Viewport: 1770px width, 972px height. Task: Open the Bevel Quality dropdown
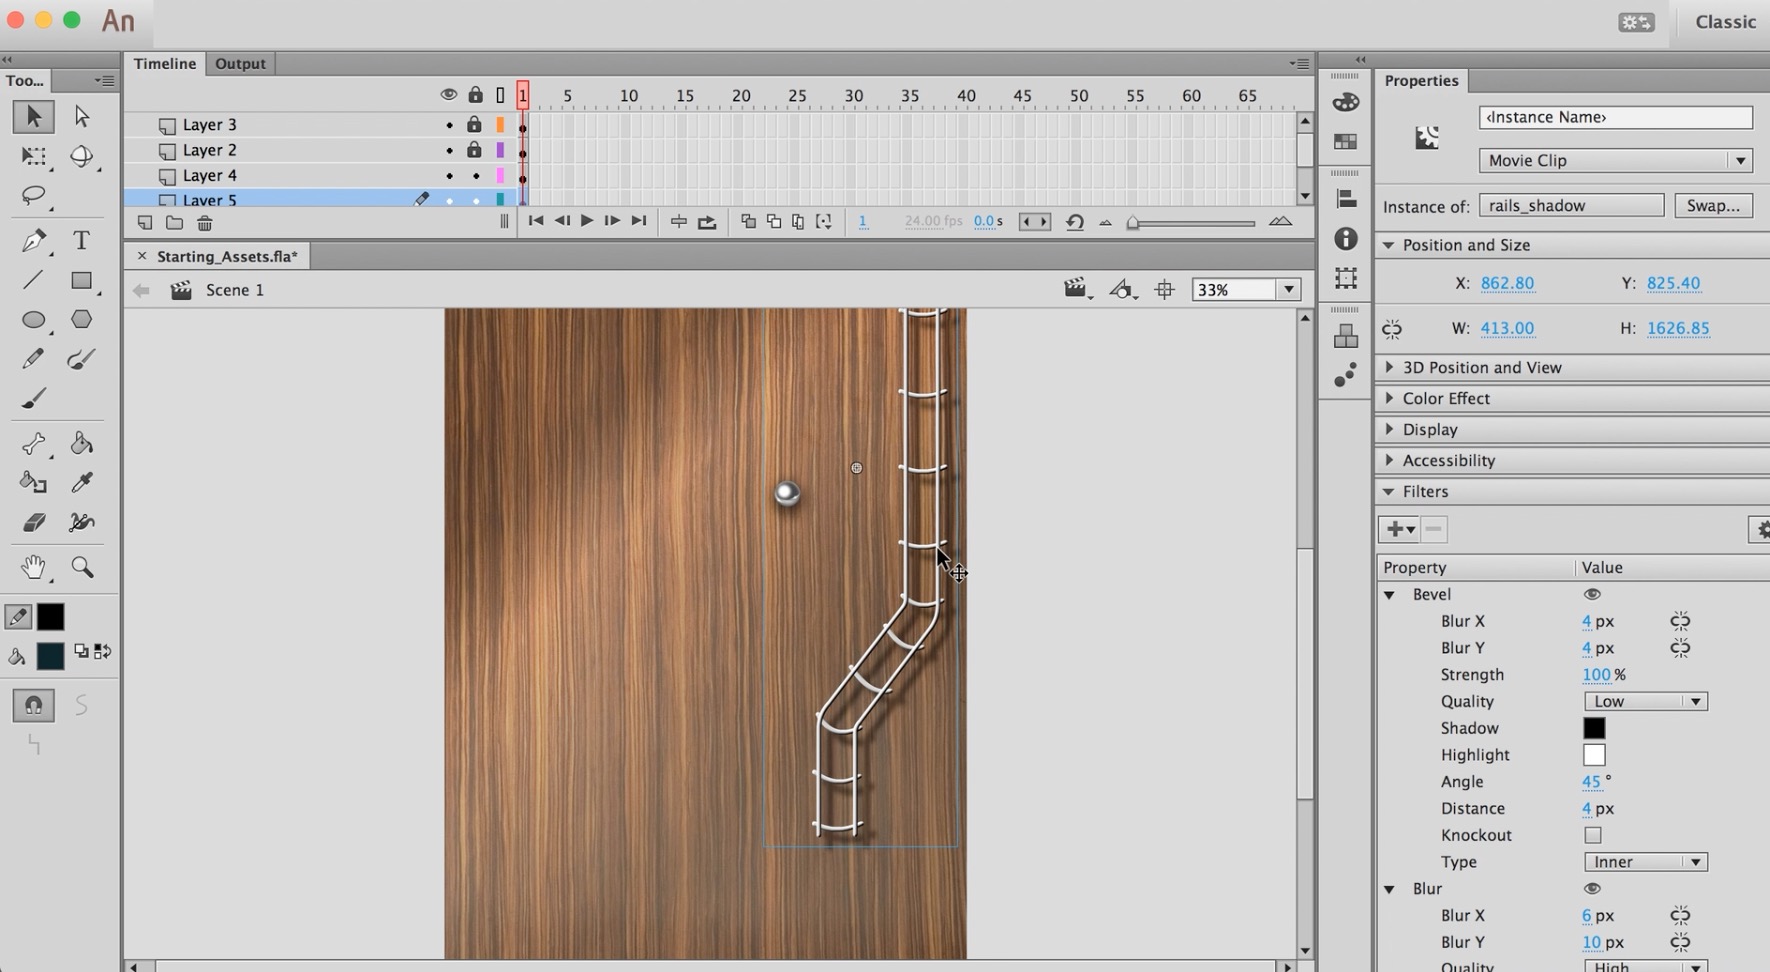click(1645, 701)
